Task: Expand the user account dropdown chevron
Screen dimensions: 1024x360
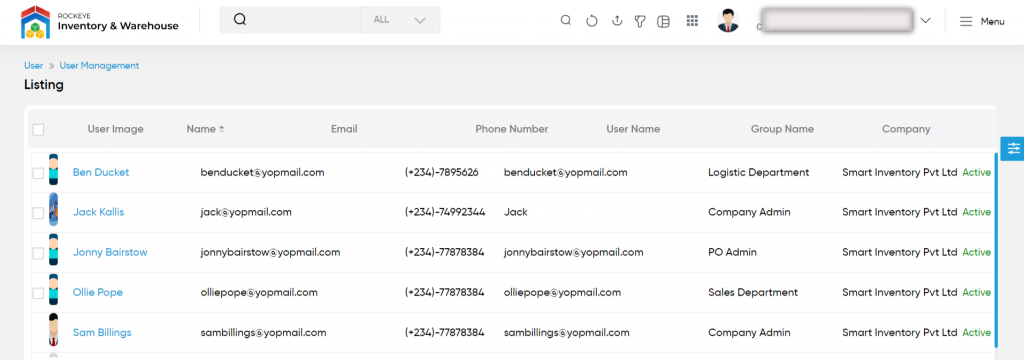Action: coord(925,21)
